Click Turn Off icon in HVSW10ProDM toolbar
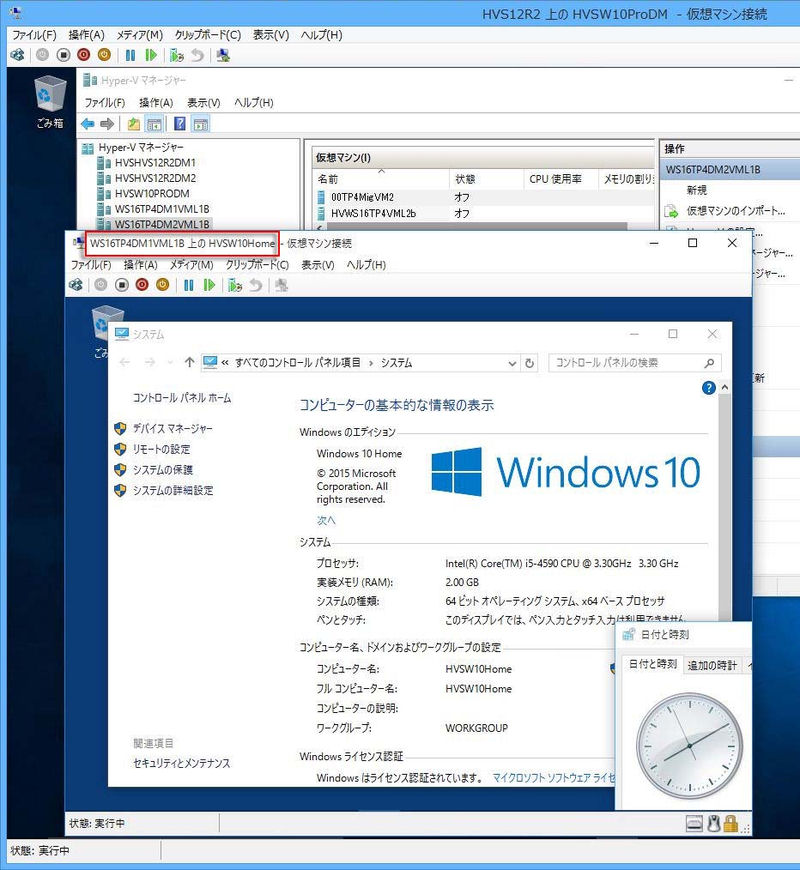Viewport: 800px width, 870px height. pos(63,55)
